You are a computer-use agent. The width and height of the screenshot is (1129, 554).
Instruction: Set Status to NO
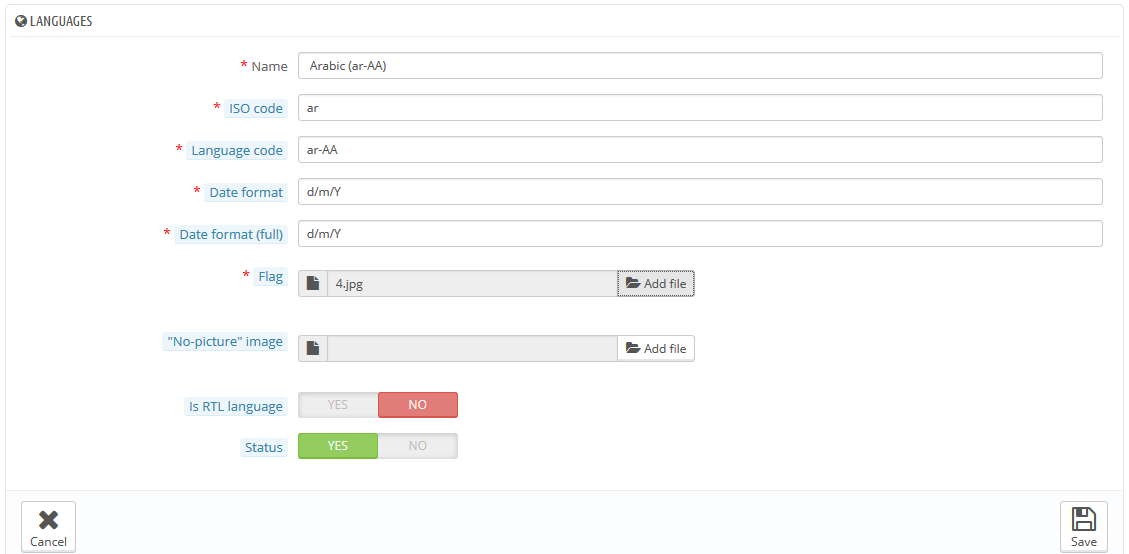point(418,446)
